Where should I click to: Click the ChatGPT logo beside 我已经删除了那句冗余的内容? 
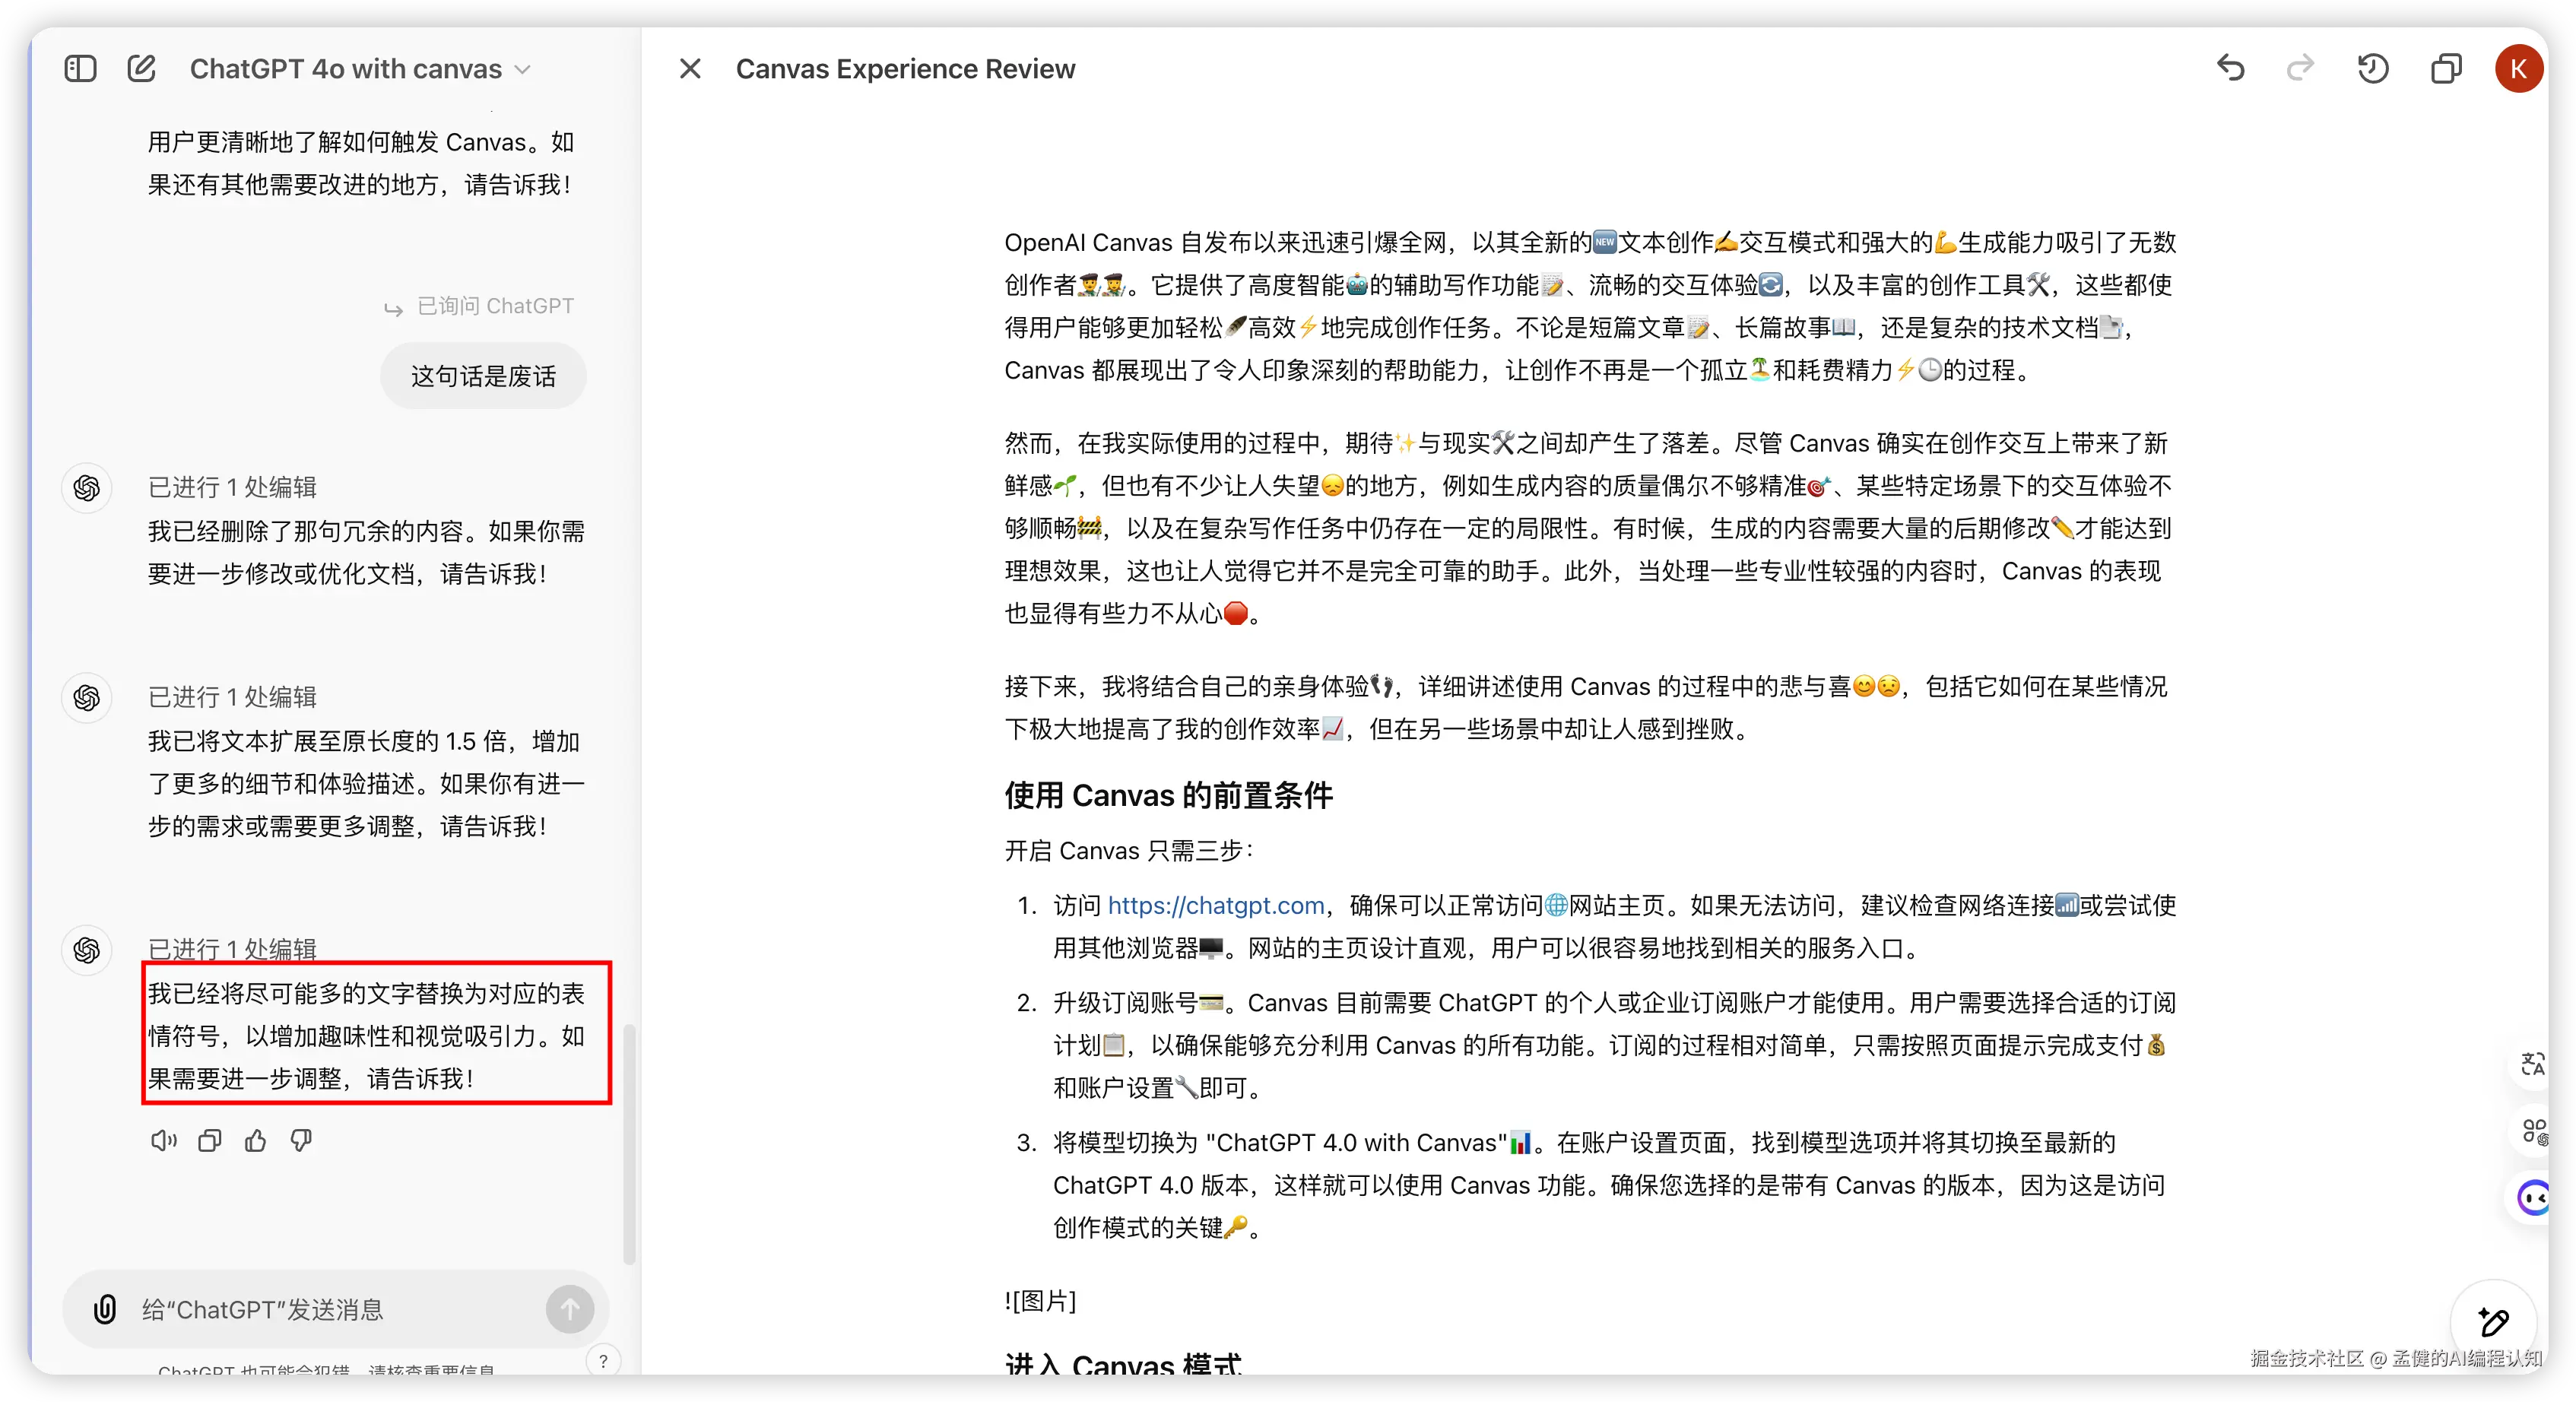(x=87, y=488)
